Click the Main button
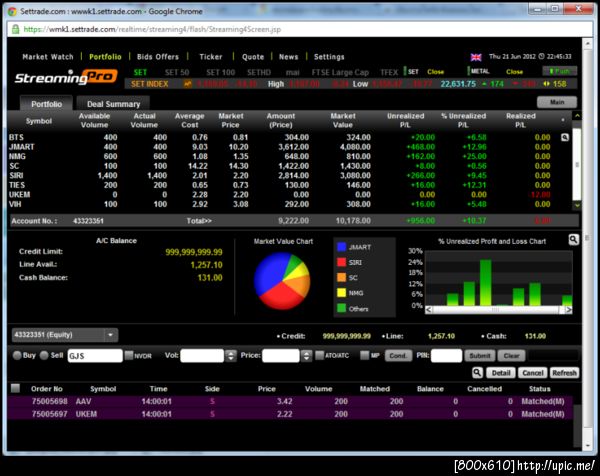The height and width of the screenshot is (476, 600). (557, 102)
